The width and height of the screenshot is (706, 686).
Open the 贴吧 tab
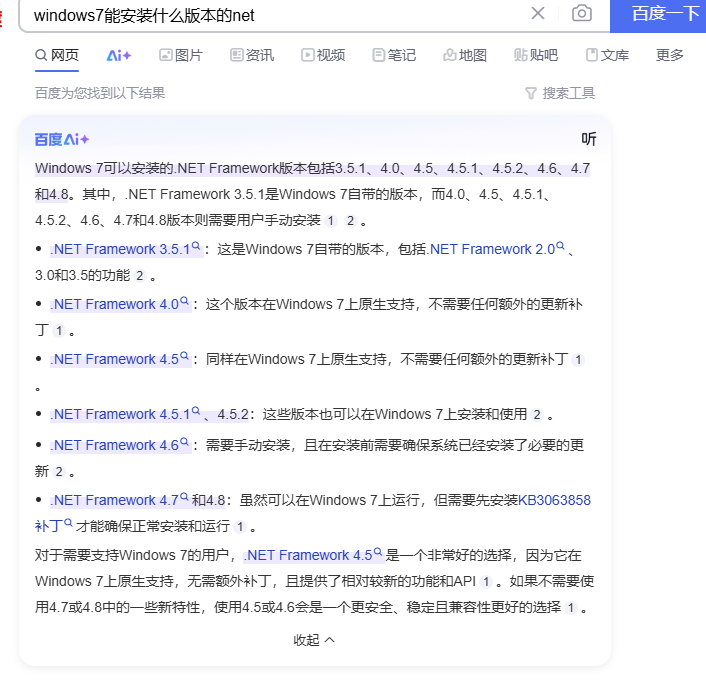(x=536, y=55)
